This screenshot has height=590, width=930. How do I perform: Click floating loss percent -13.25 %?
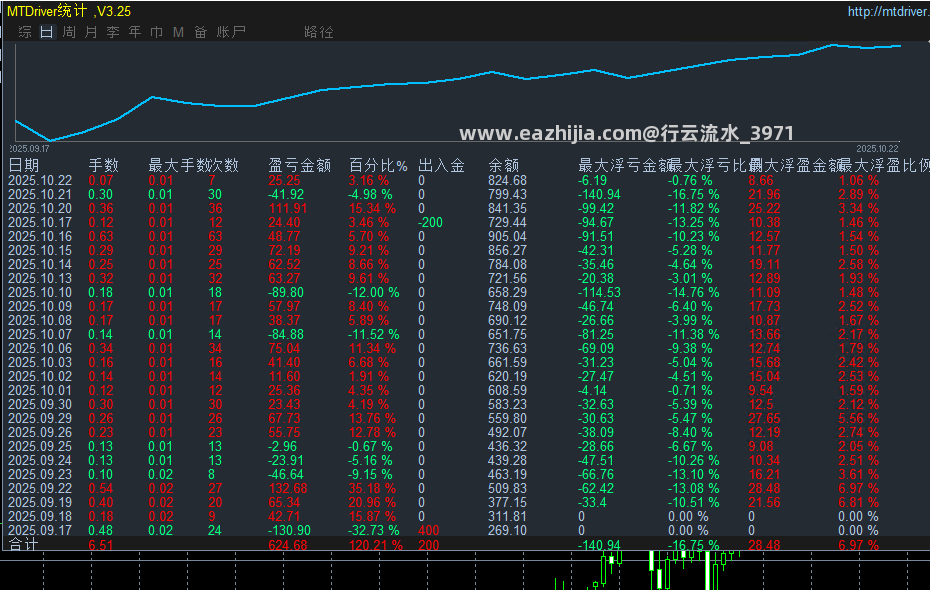coord(694,222)
